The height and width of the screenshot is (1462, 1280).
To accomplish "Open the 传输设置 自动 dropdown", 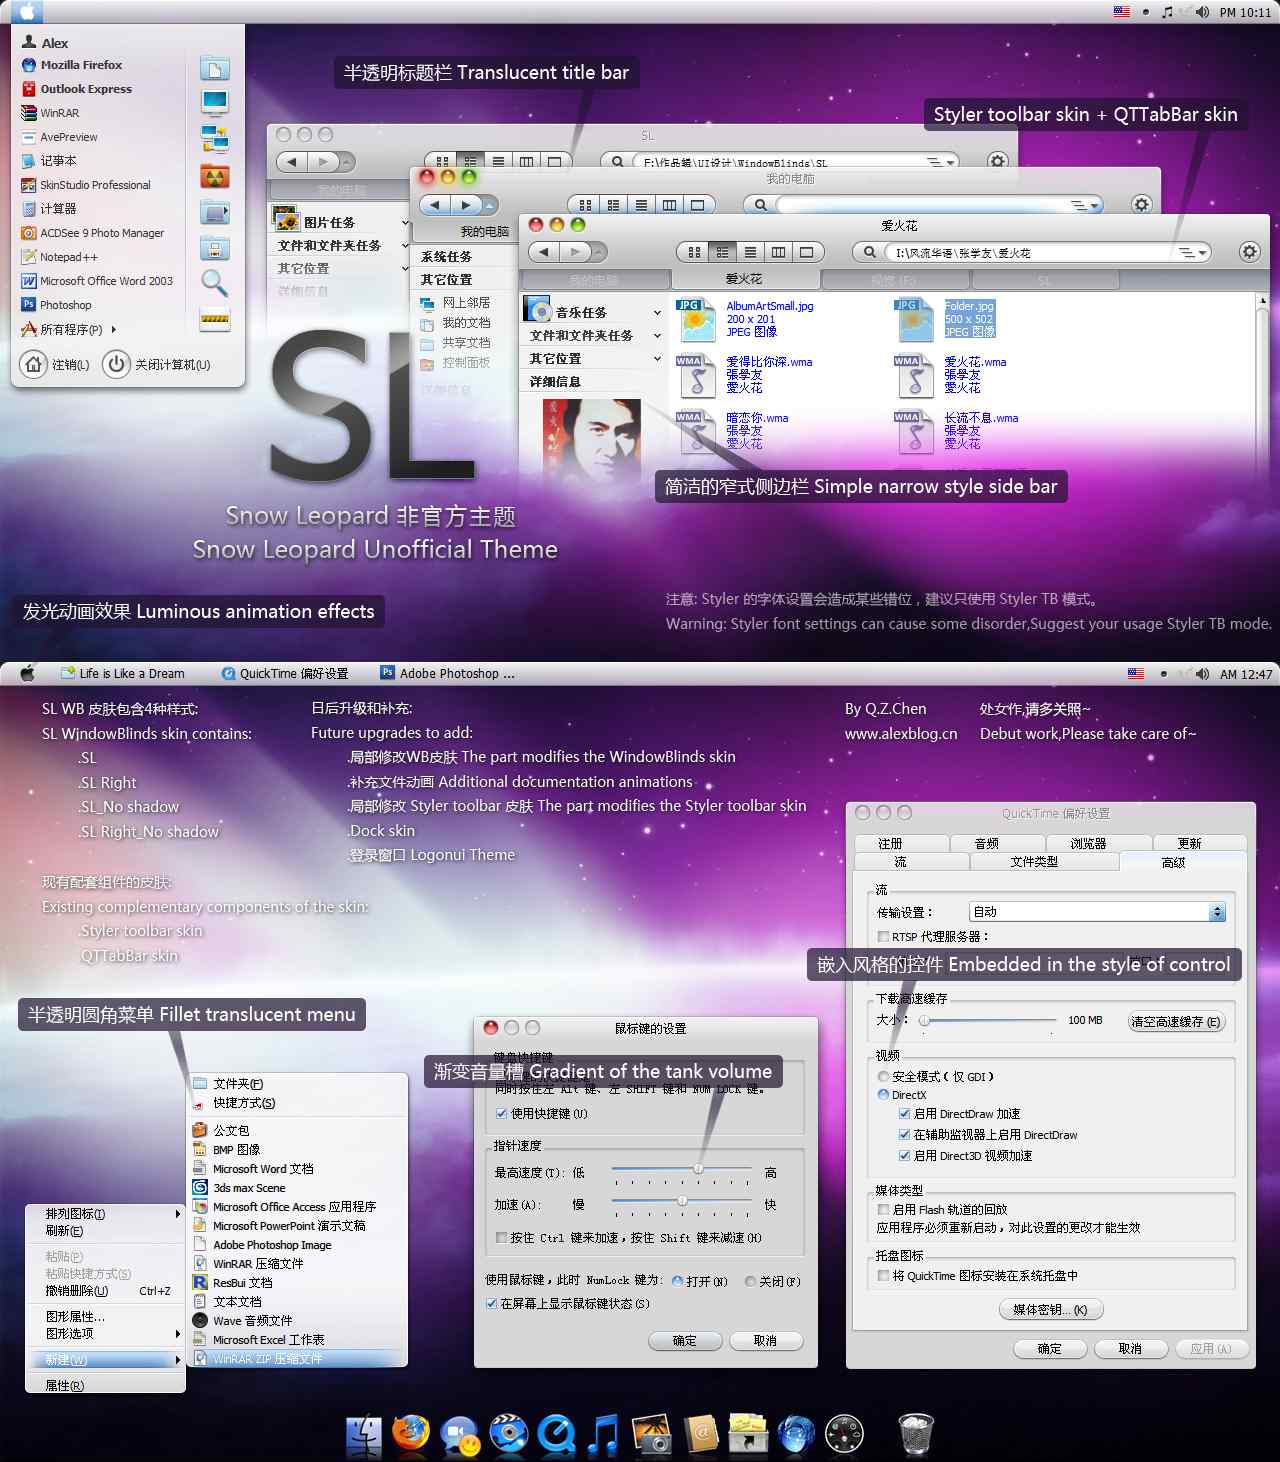I will [x=1097, y=912].
